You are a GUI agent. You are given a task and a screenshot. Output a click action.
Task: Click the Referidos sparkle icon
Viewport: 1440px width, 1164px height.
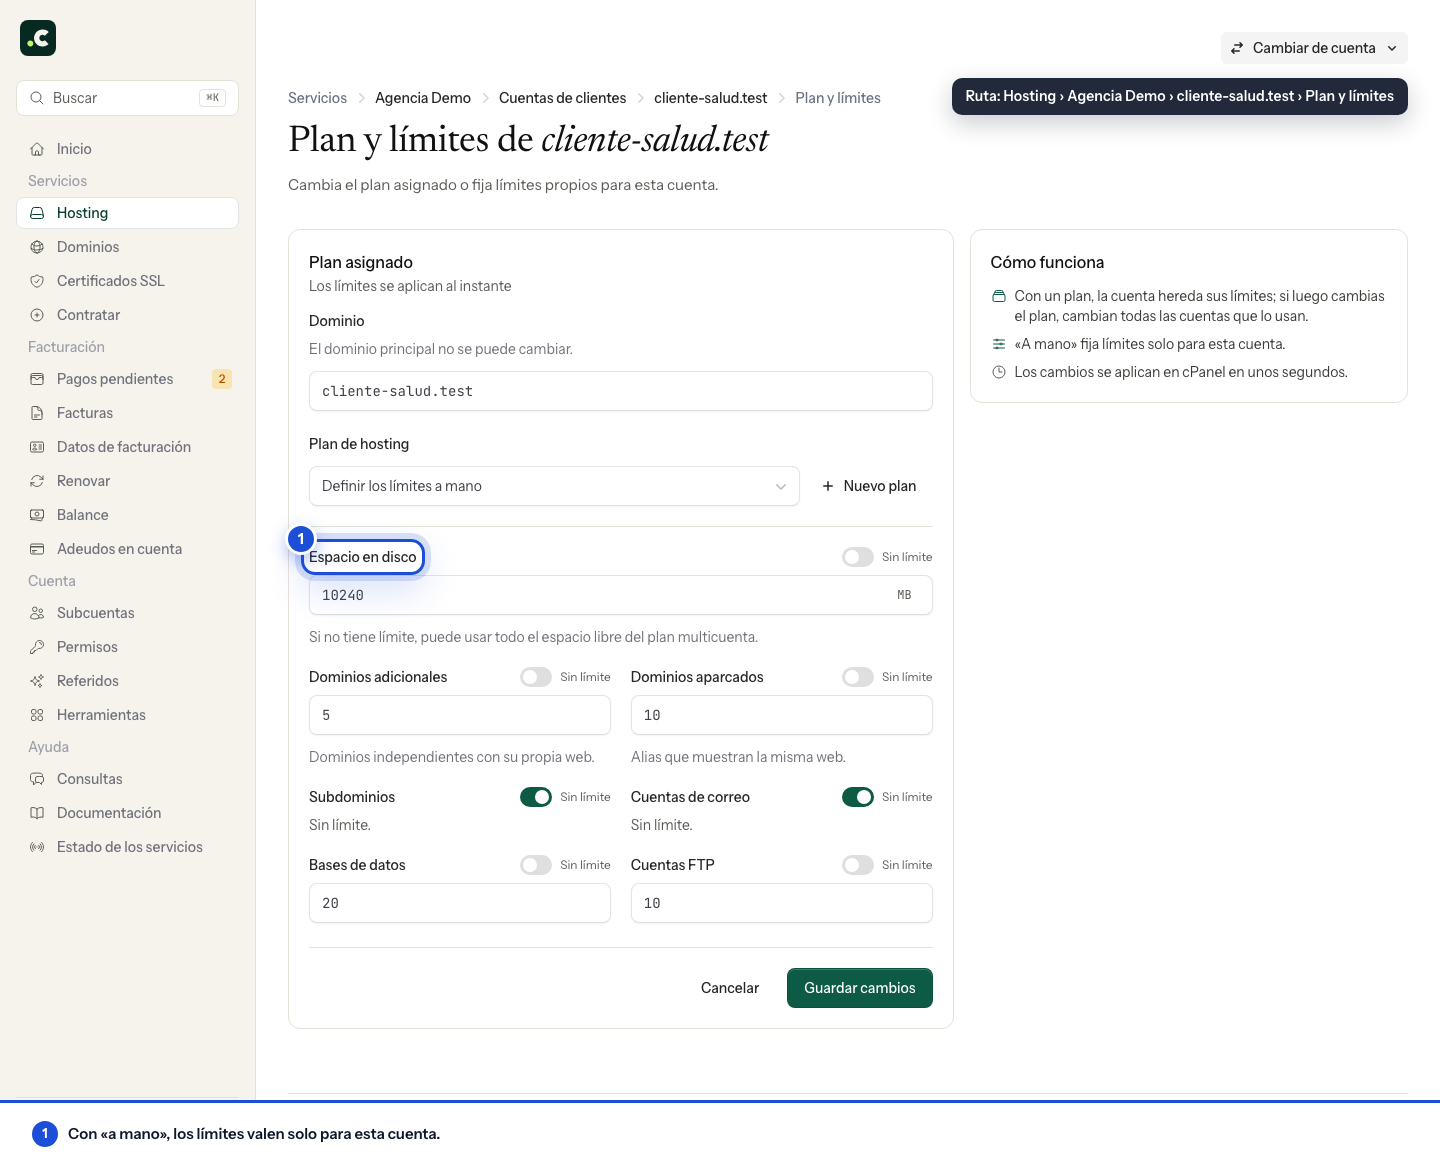[37, 681]
